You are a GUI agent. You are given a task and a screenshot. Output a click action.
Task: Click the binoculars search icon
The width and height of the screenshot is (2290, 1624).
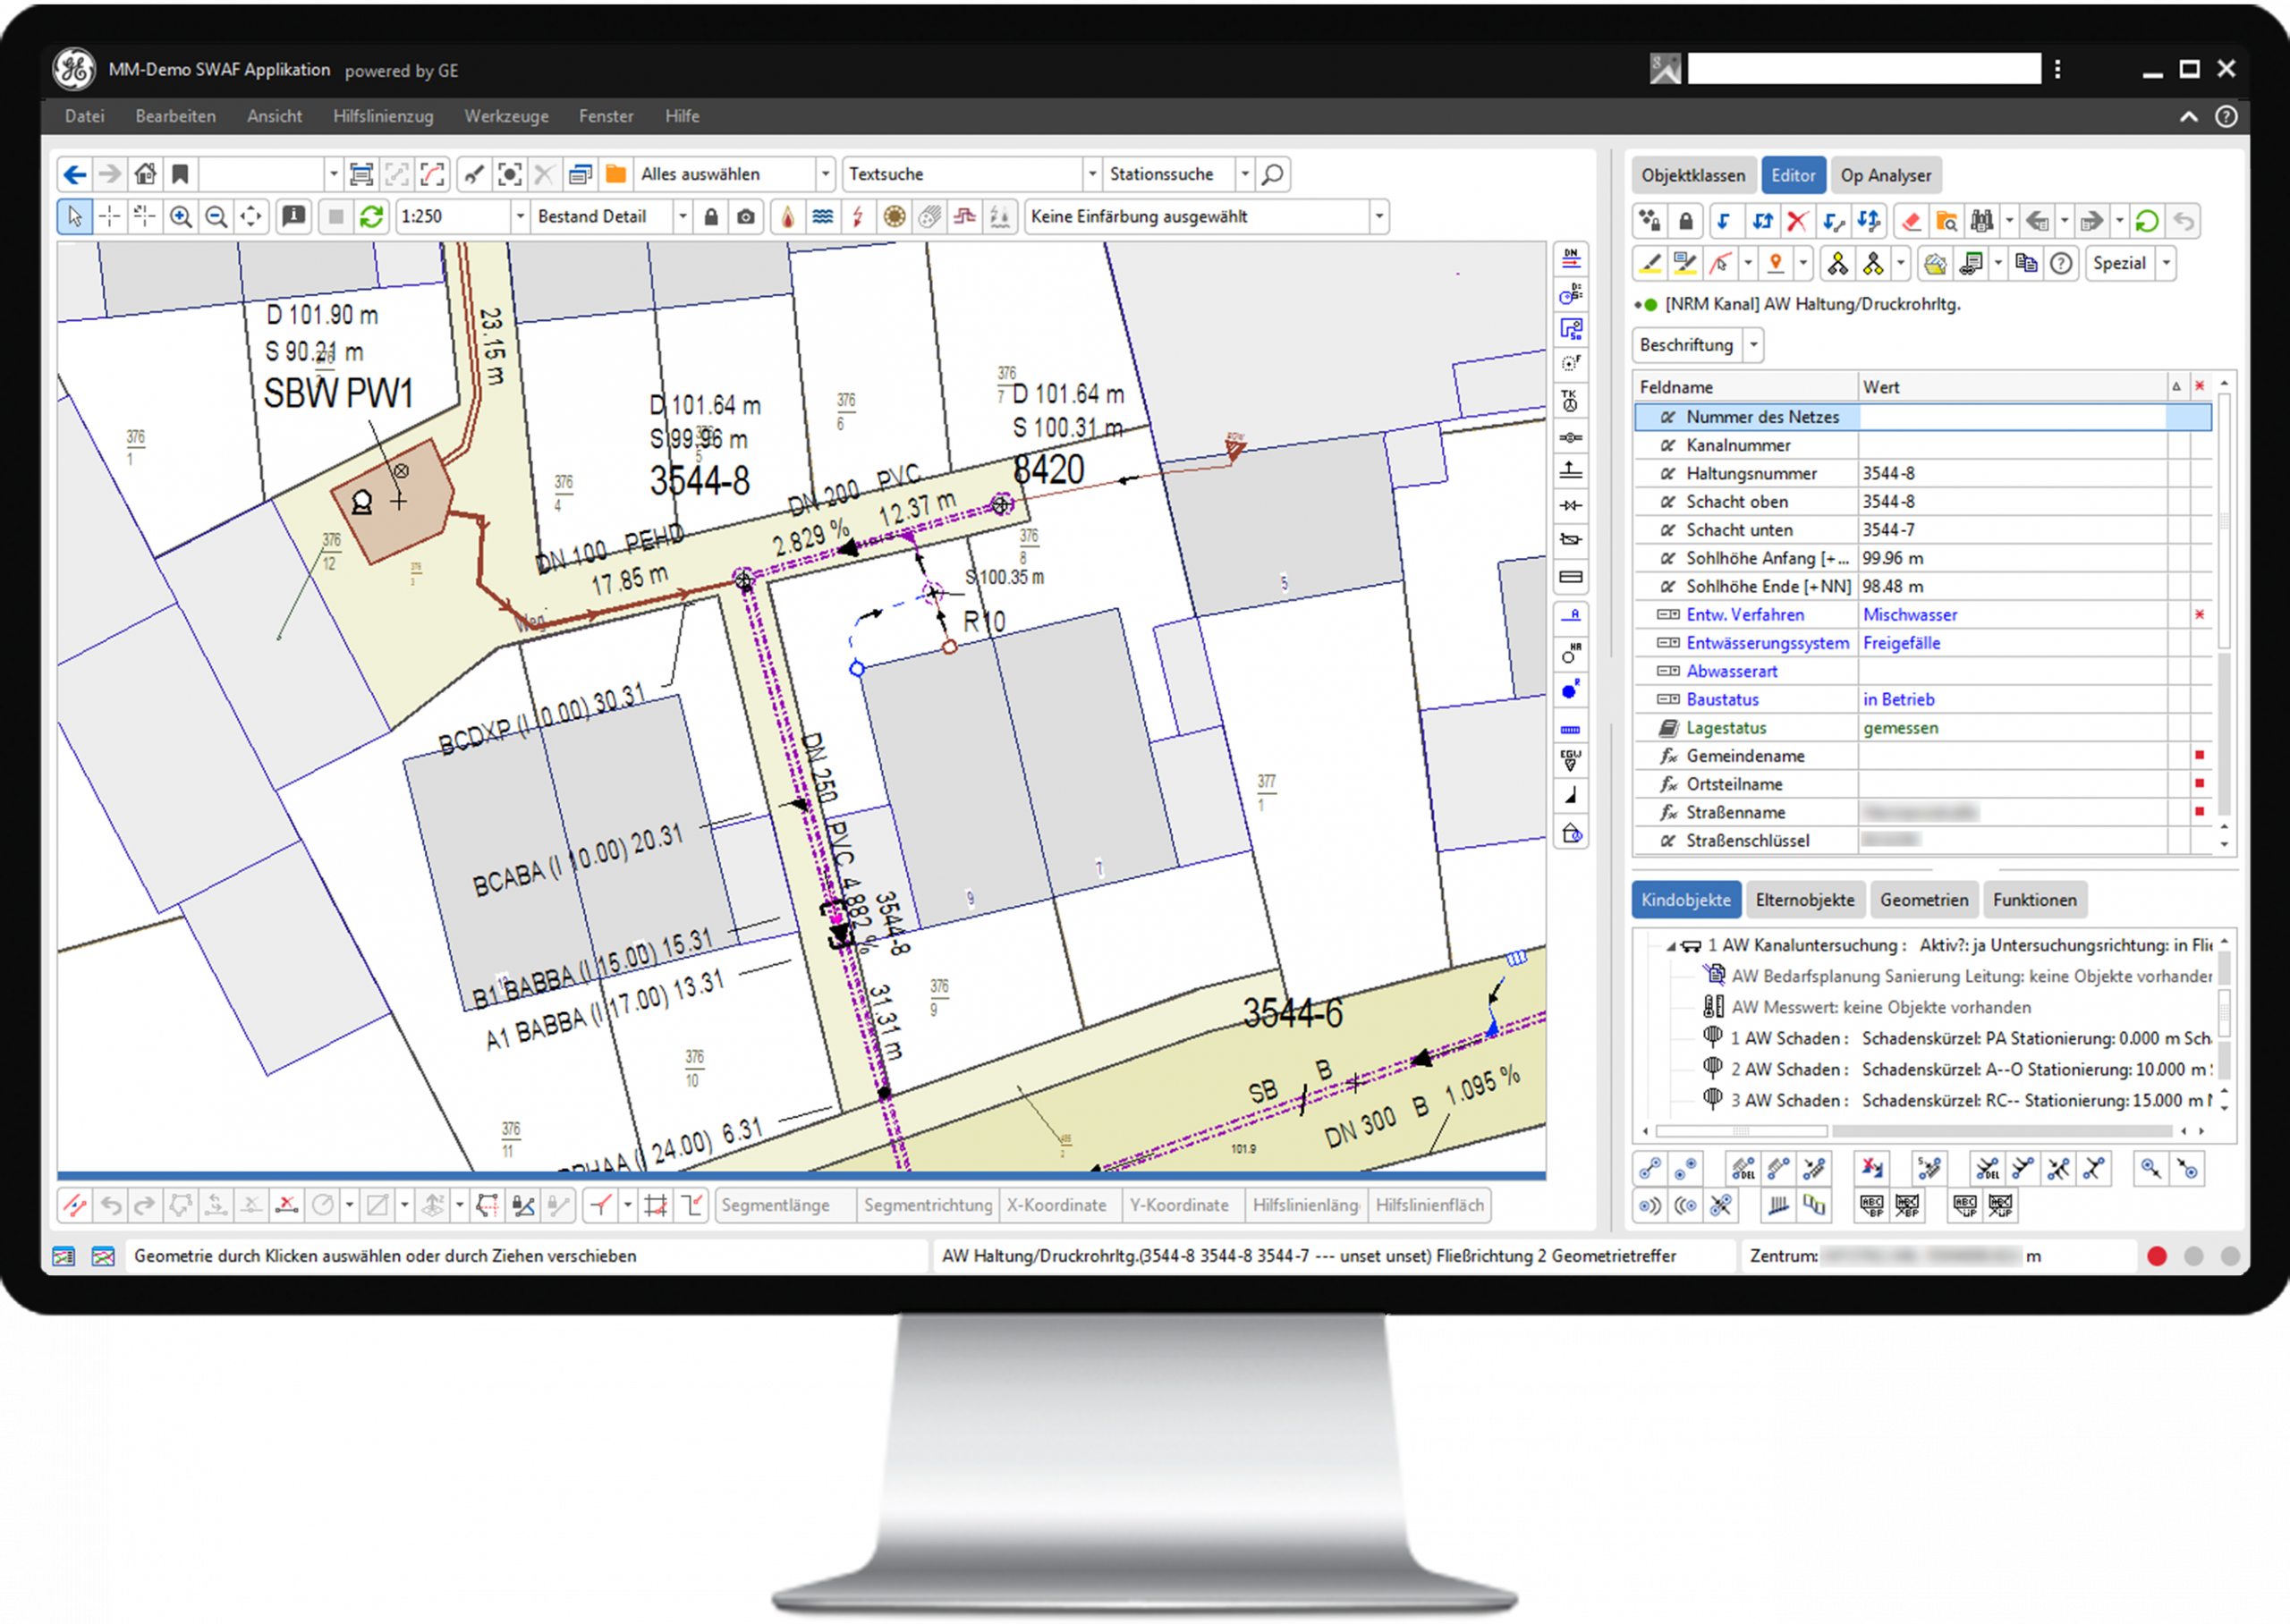point(1981,221)
